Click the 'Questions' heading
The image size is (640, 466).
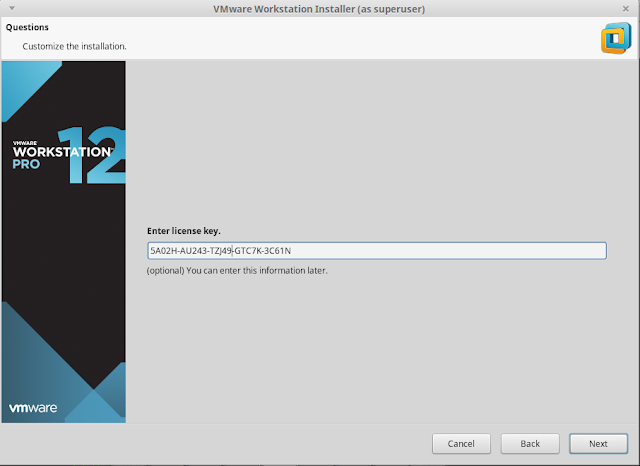tap(27, 27)
